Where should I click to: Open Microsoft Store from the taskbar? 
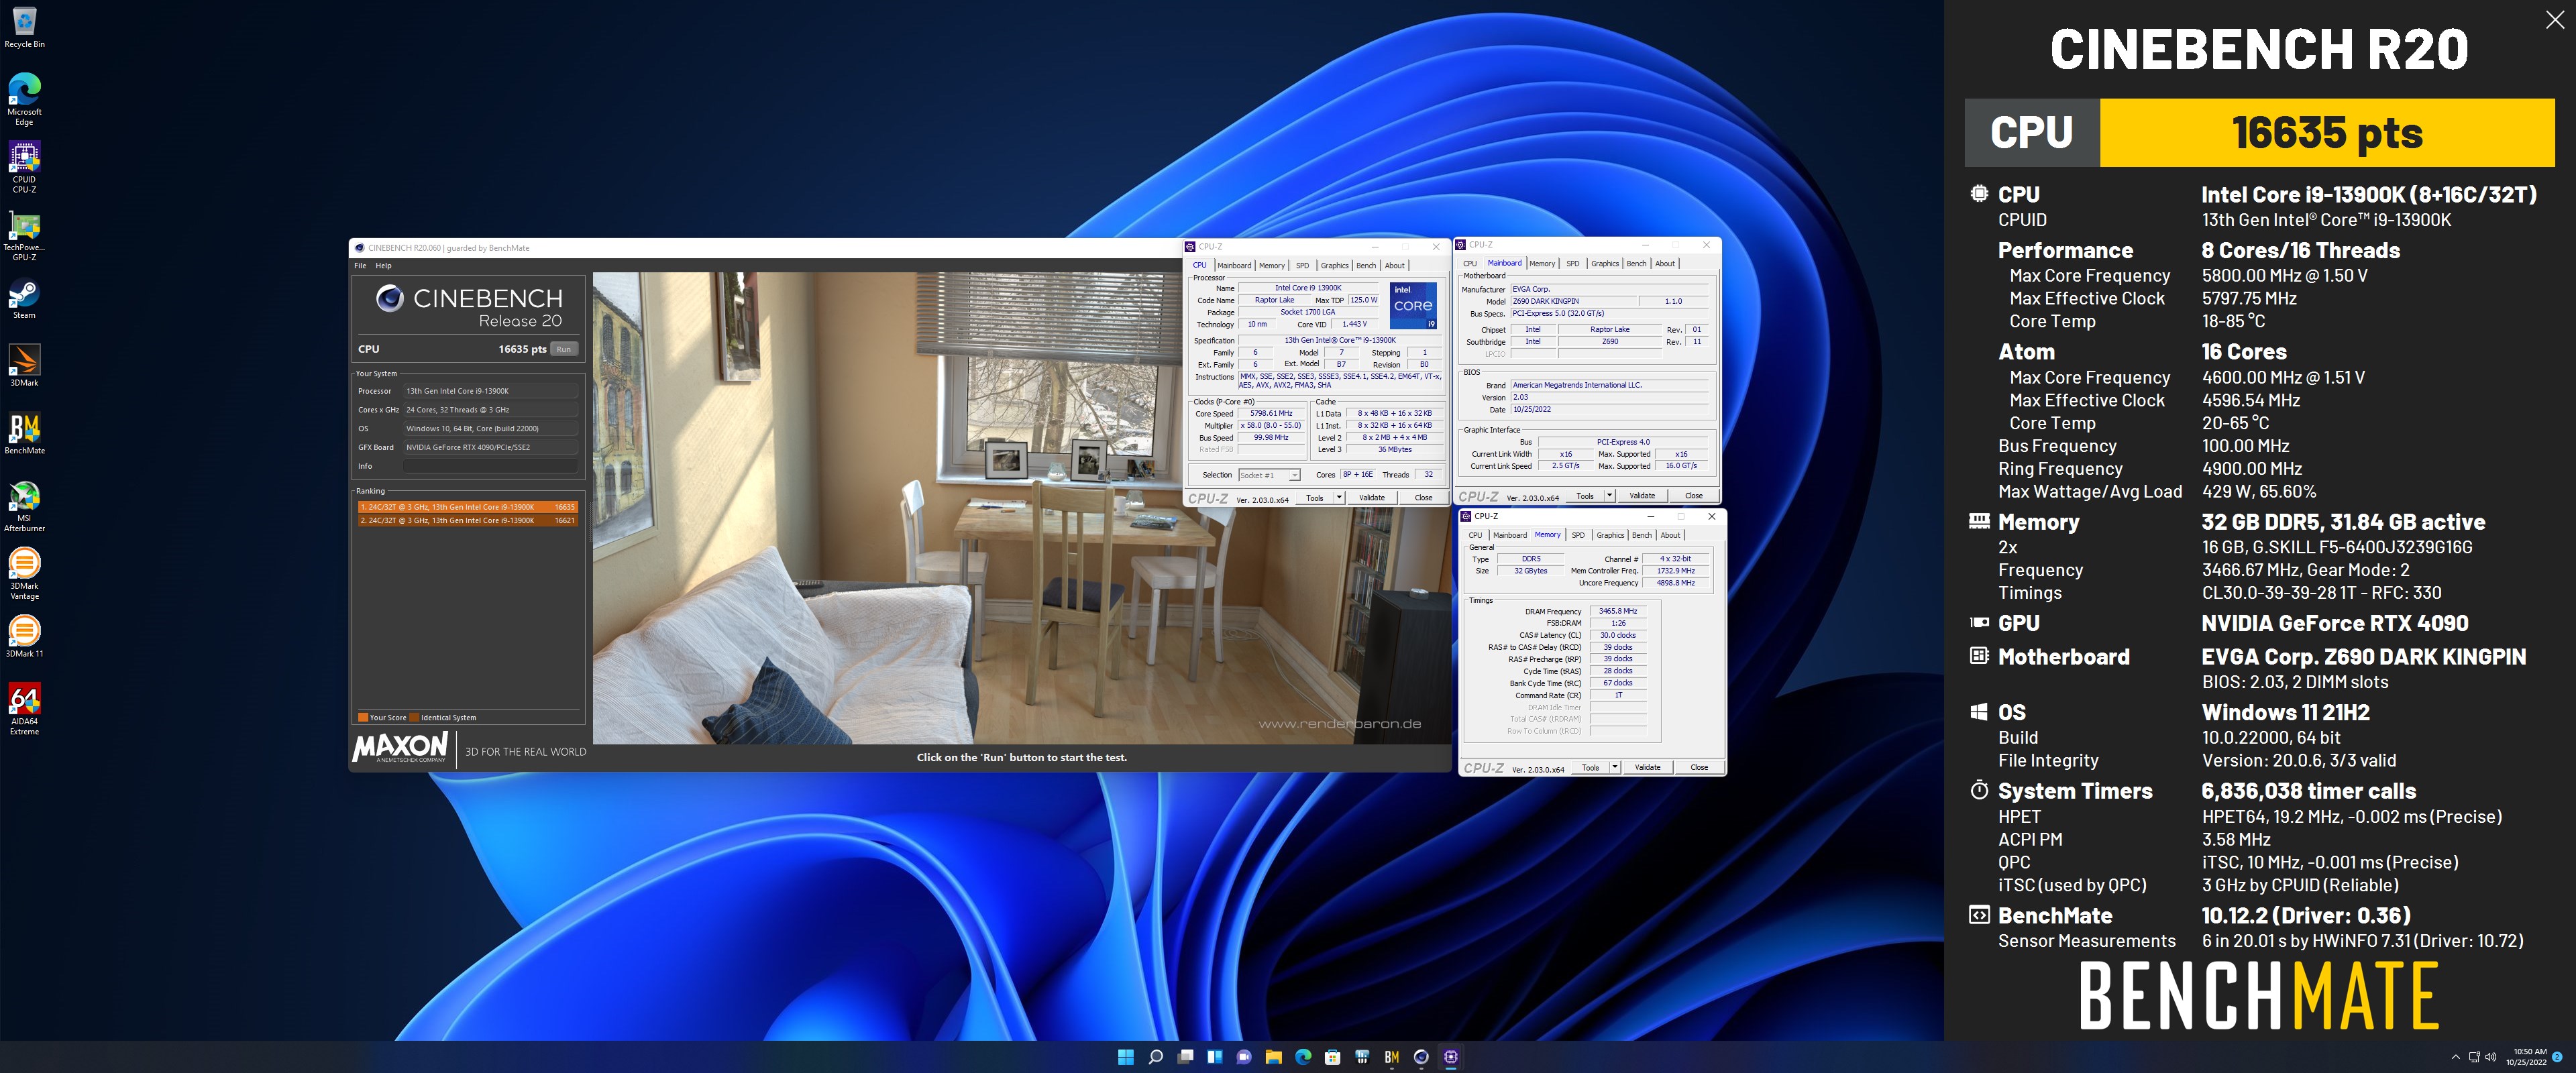1332,1057
